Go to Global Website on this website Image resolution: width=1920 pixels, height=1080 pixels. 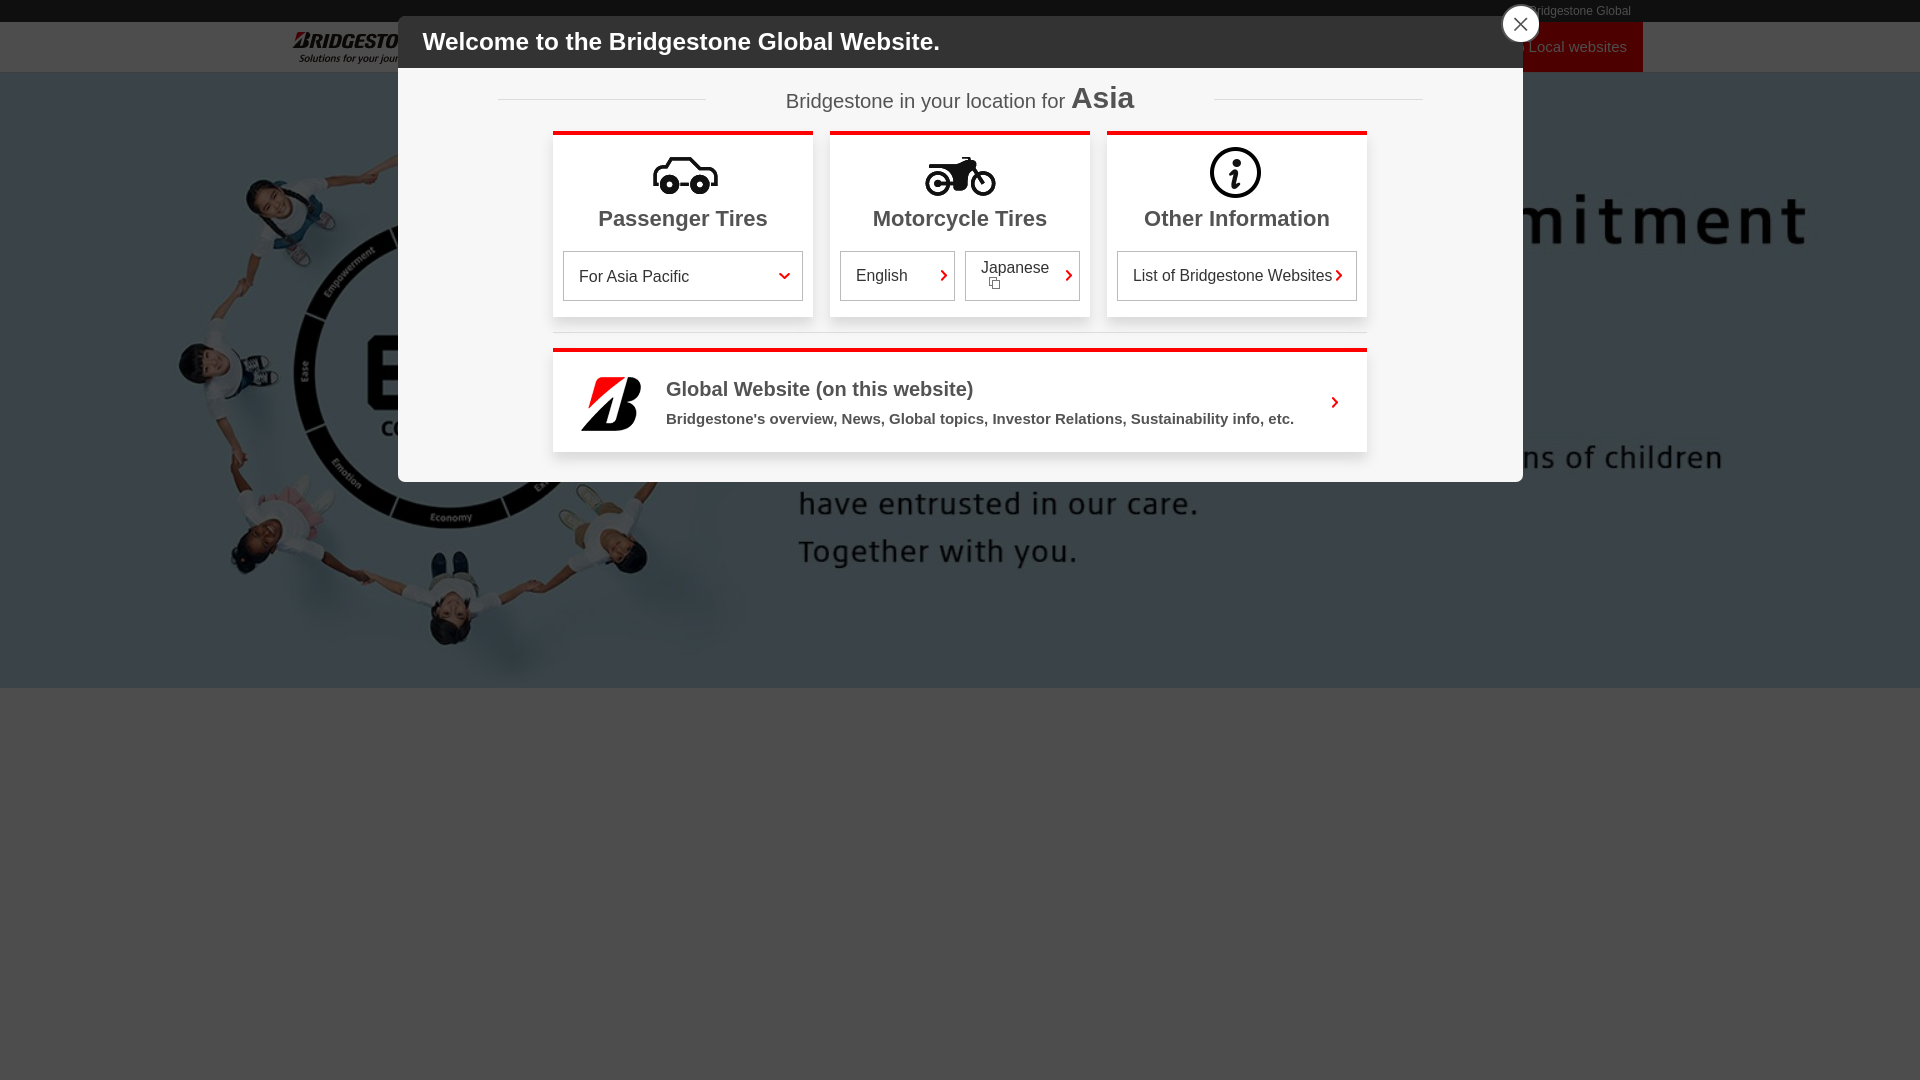click(x=960, y=402)
